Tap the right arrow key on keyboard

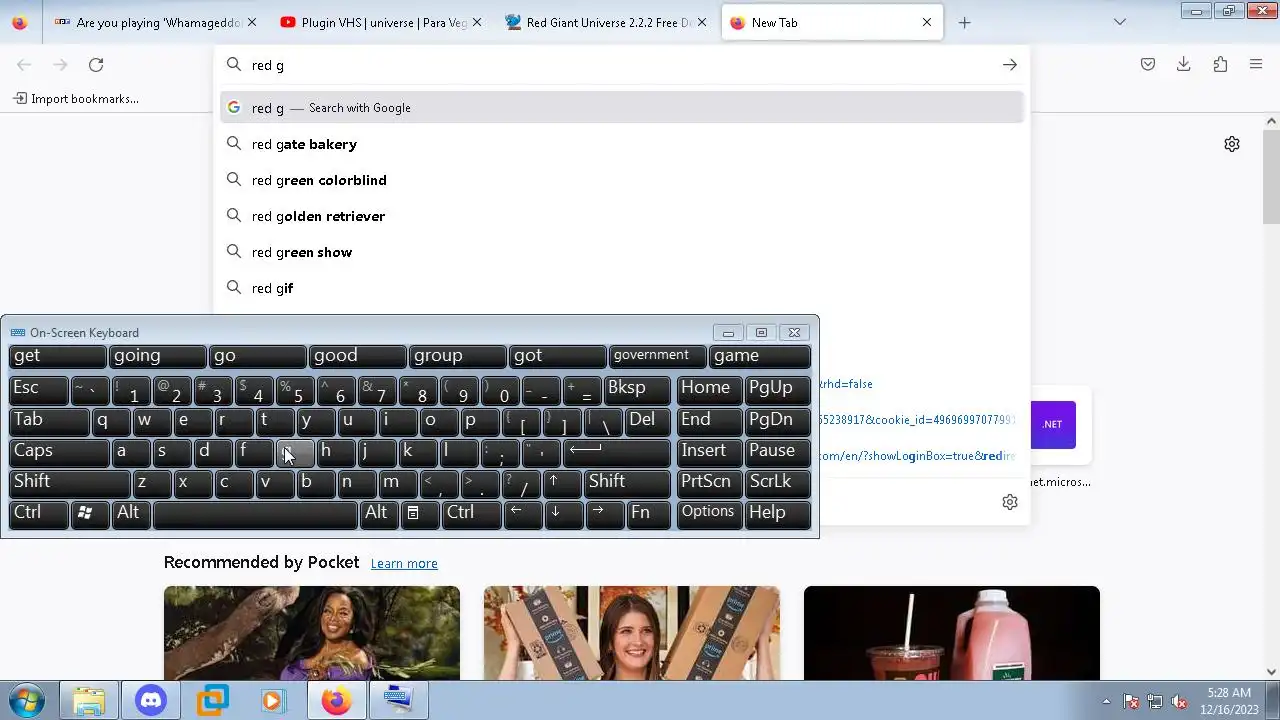tap(604, 513)
